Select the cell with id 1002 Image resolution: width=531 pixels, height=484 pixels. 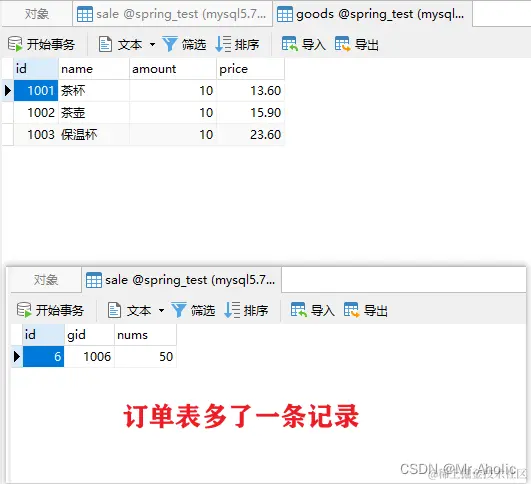36,112
